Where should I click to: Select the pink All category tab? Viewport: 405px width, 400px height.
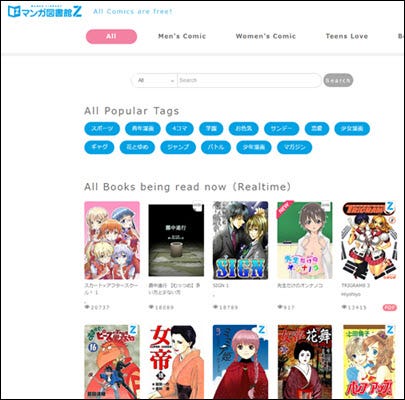pos(111,36)
